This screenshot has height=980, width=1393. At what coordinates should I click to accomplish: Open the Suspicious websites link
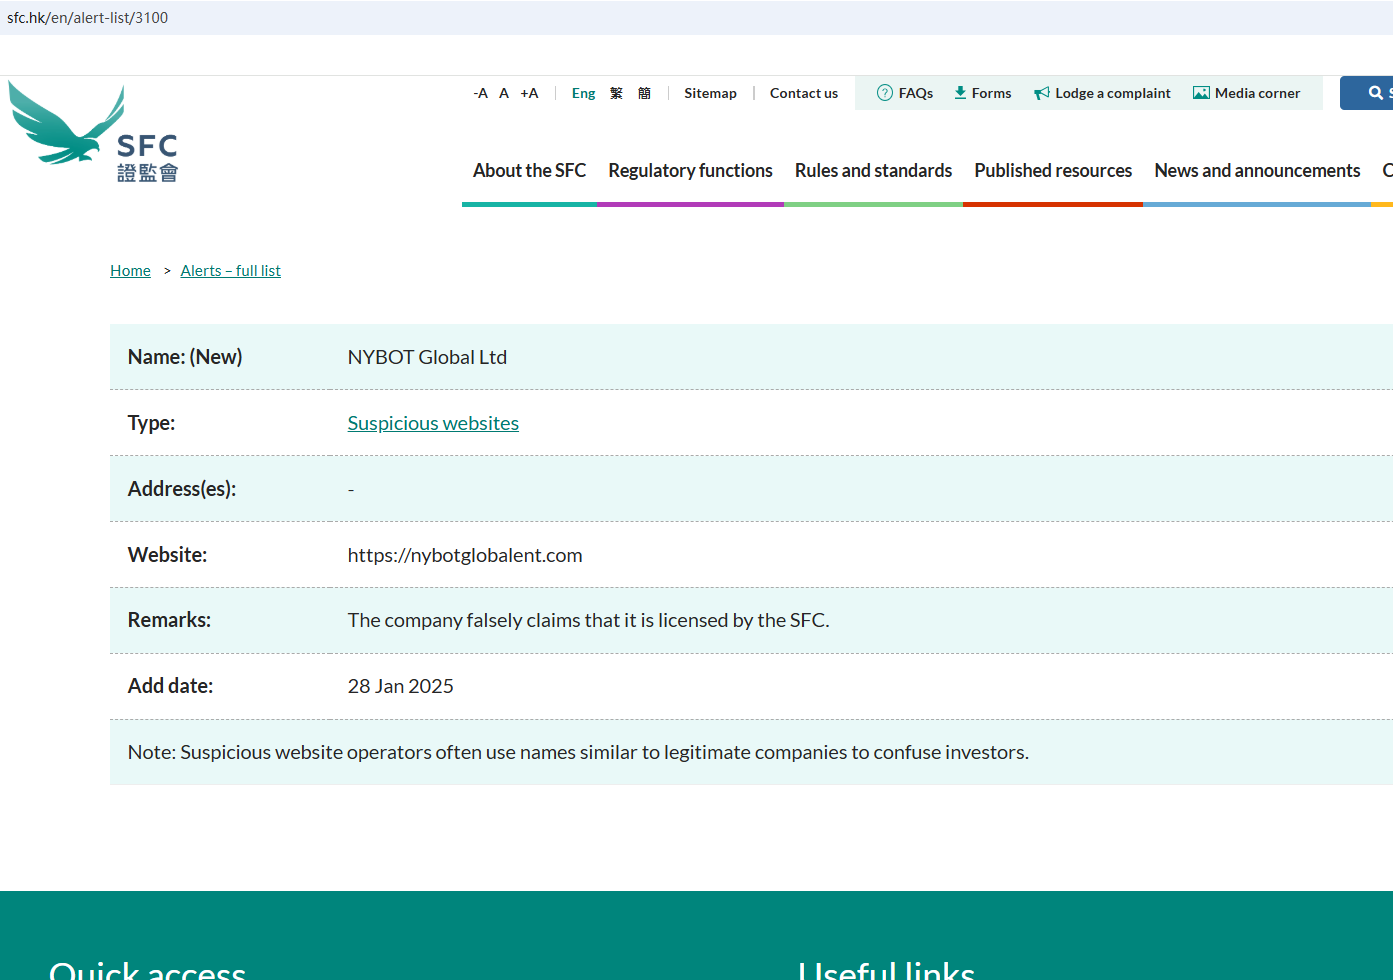coord(433,423)
